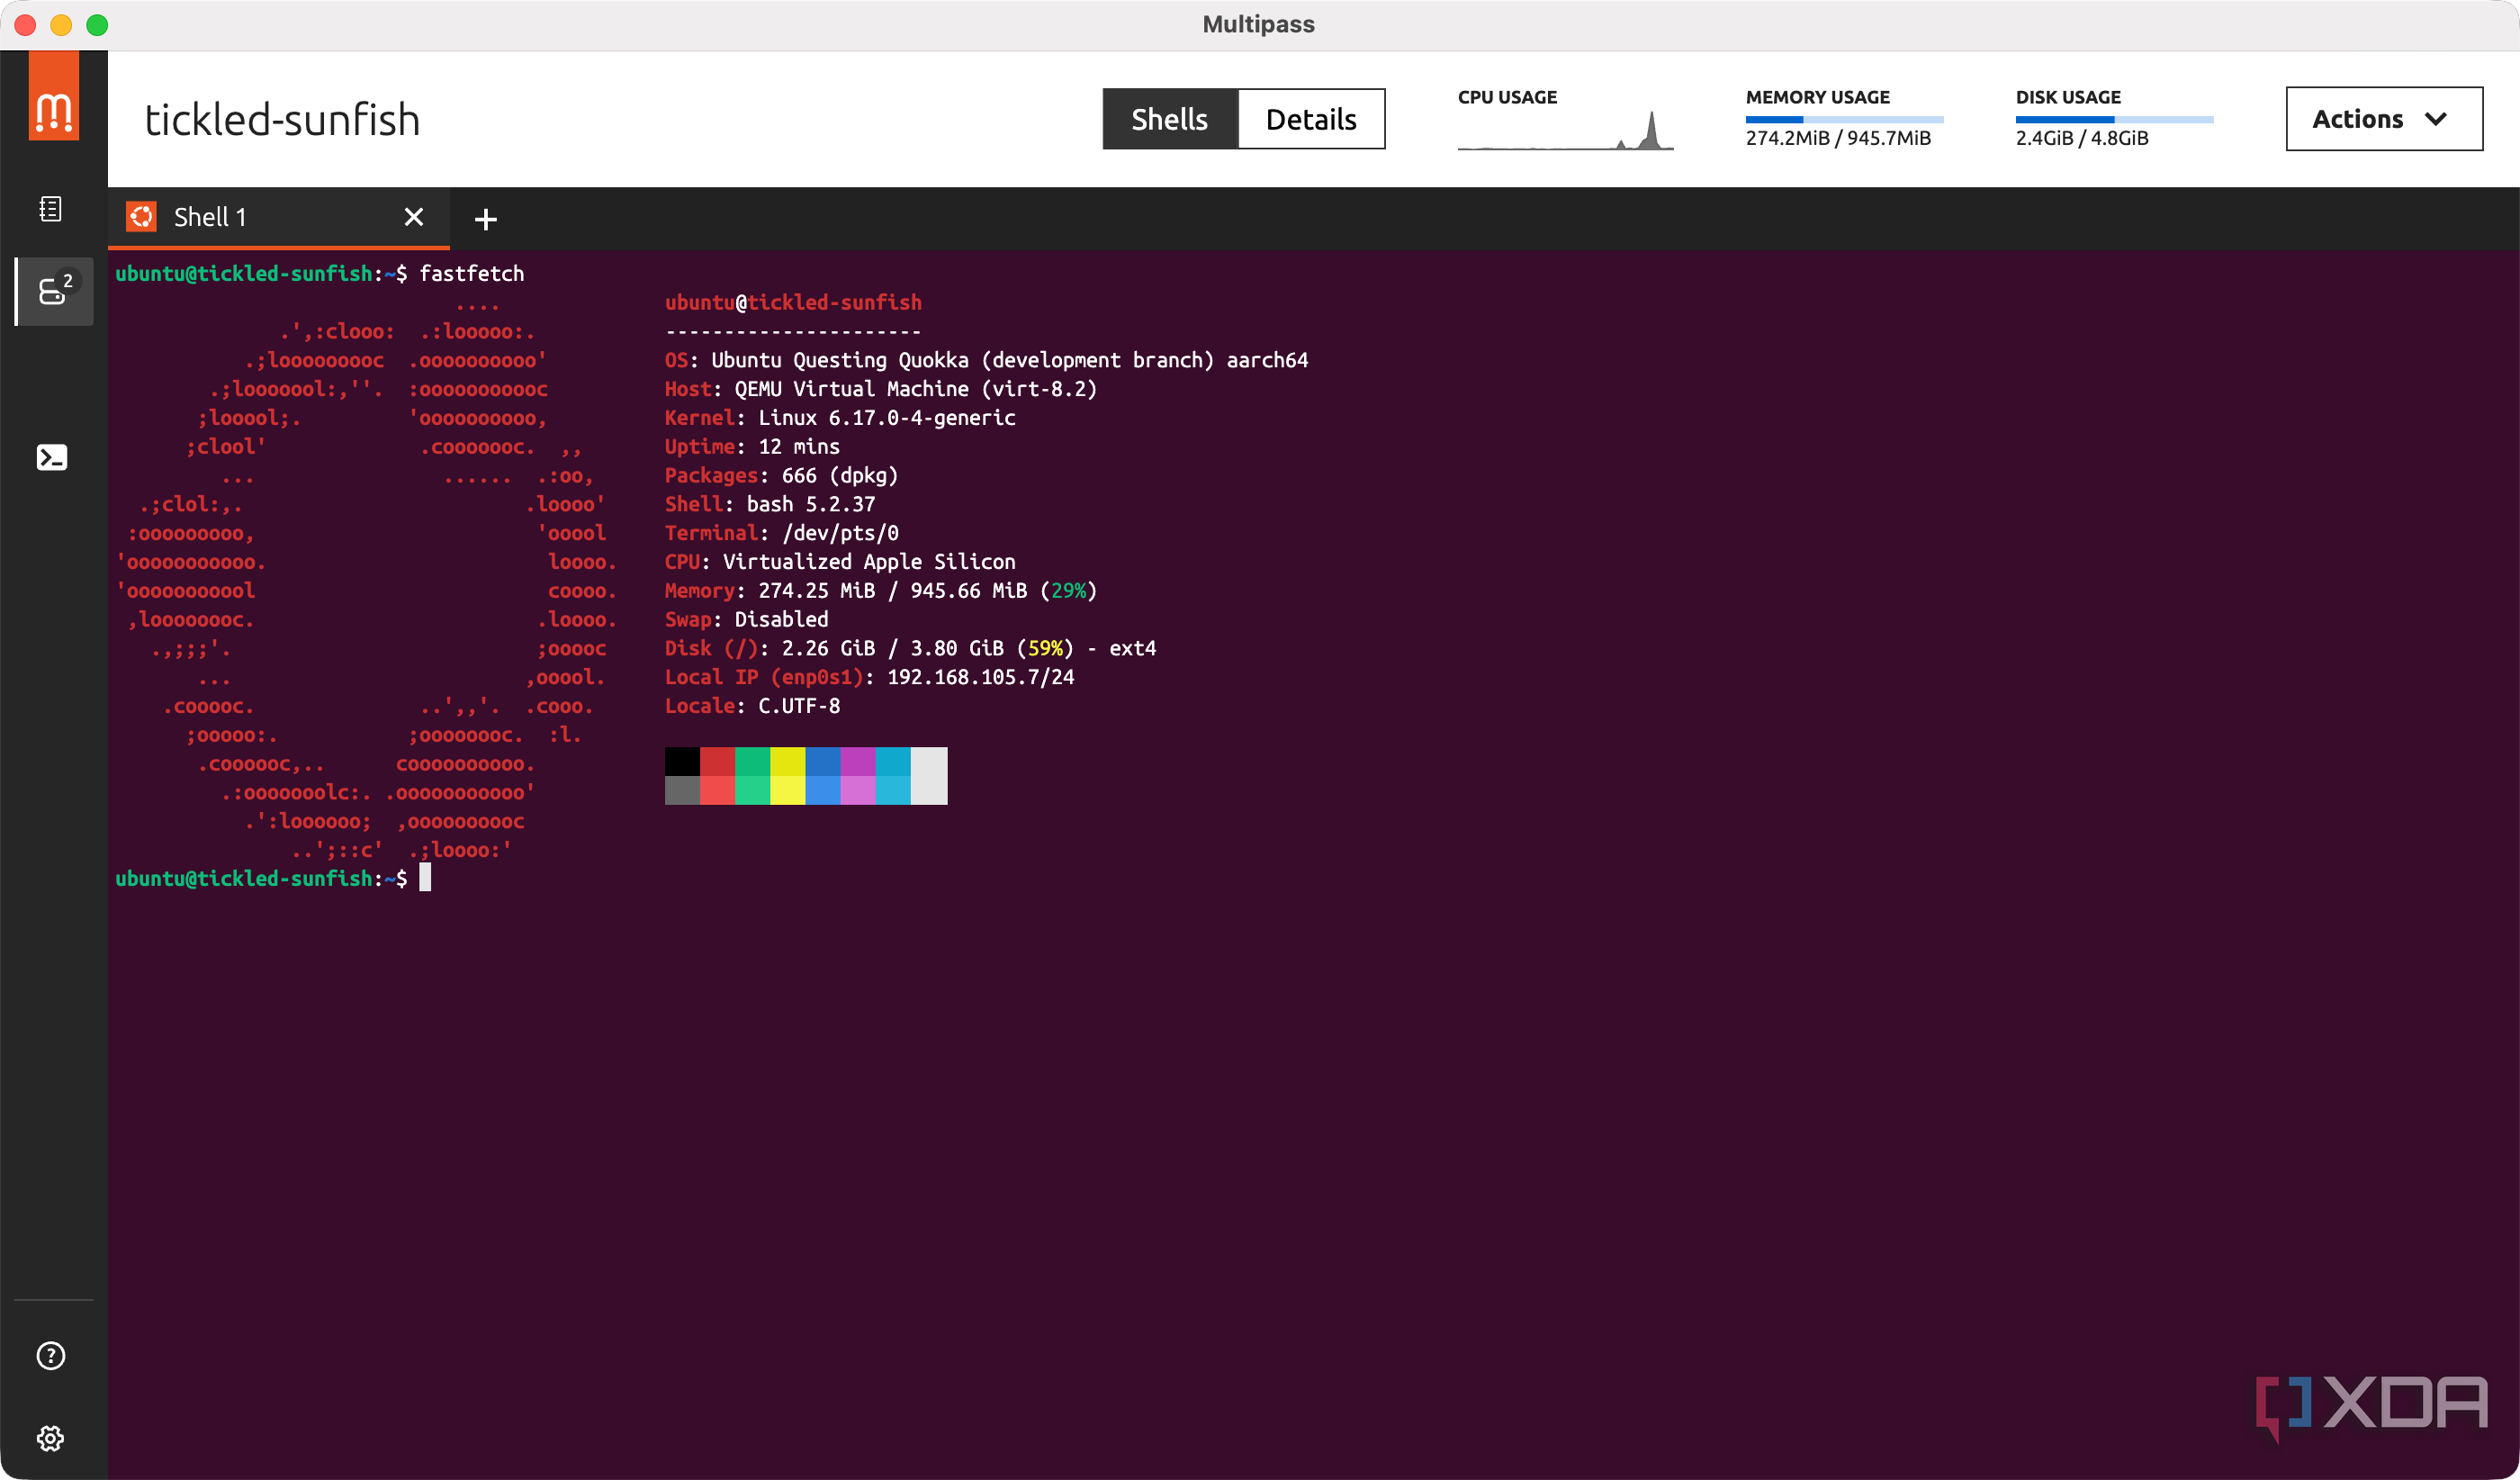Click the 2.4GiB / 4.8GiB disk value

2081,138
